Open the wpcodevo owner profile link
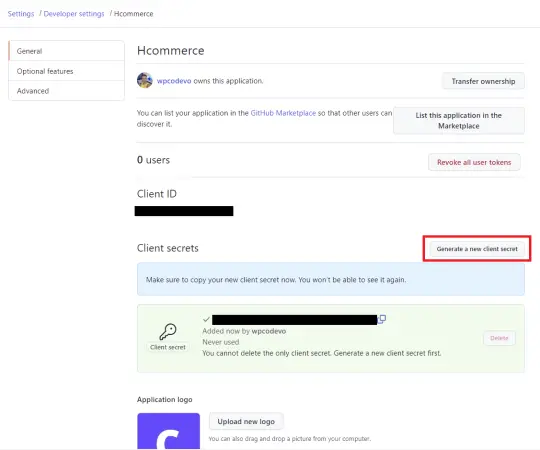This screenshot has height=450, width=540. (174, 81)
